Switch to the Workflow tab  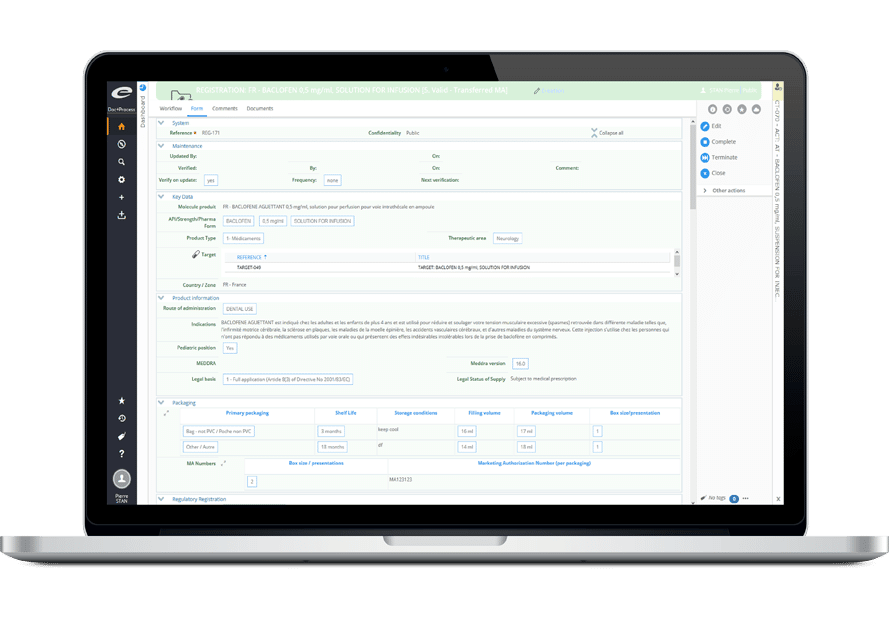(x=171, y=108)
